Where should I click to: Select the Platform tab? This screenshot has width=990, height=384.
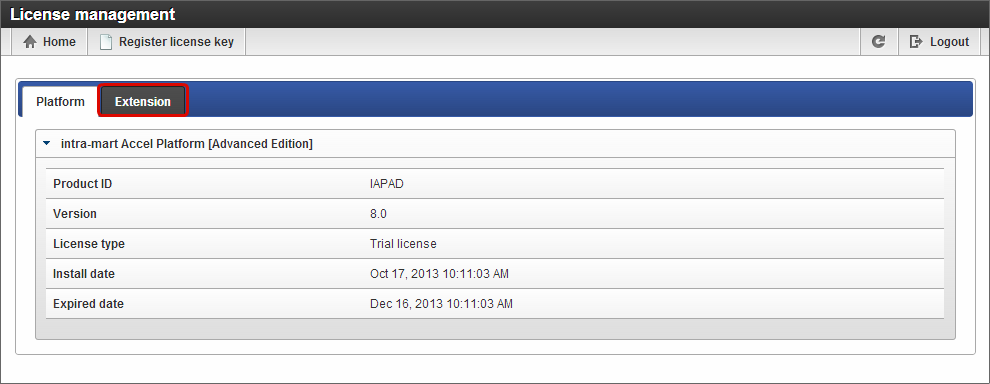60,101
